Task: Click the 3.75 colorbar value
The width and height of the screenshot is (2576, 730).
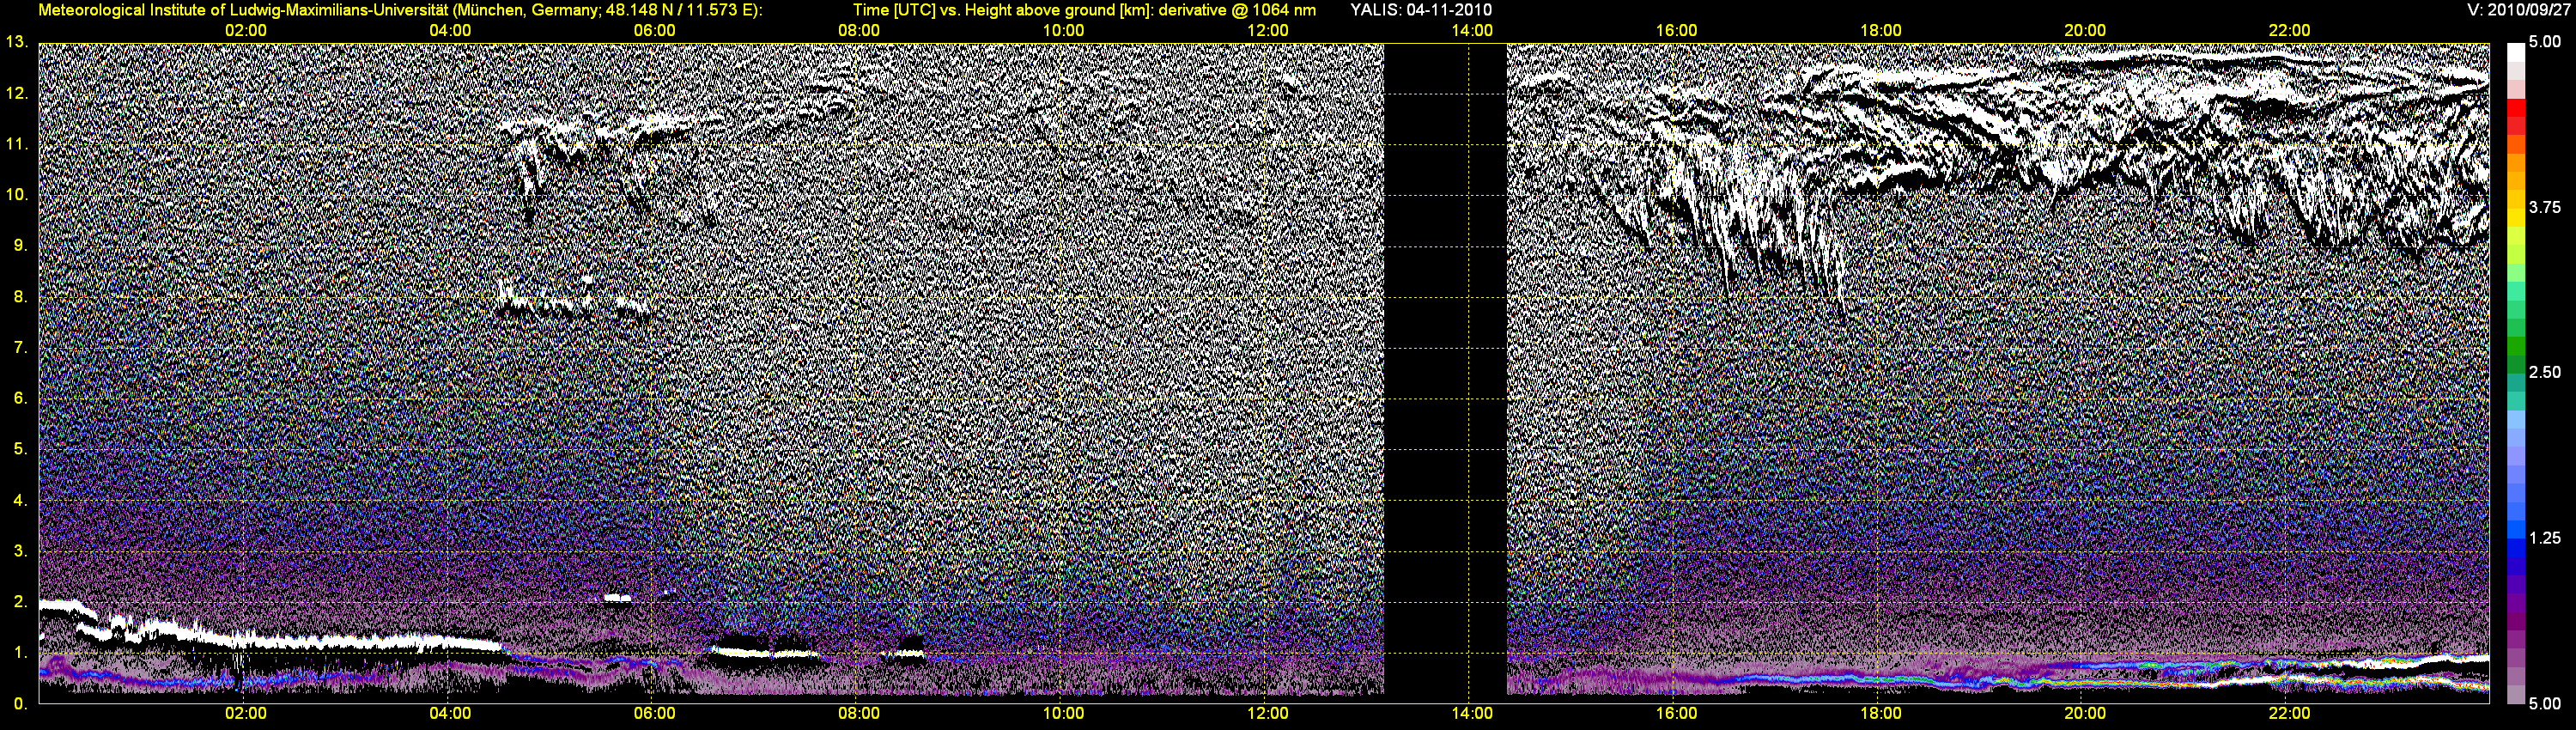Action: [x=2545, y=207]
